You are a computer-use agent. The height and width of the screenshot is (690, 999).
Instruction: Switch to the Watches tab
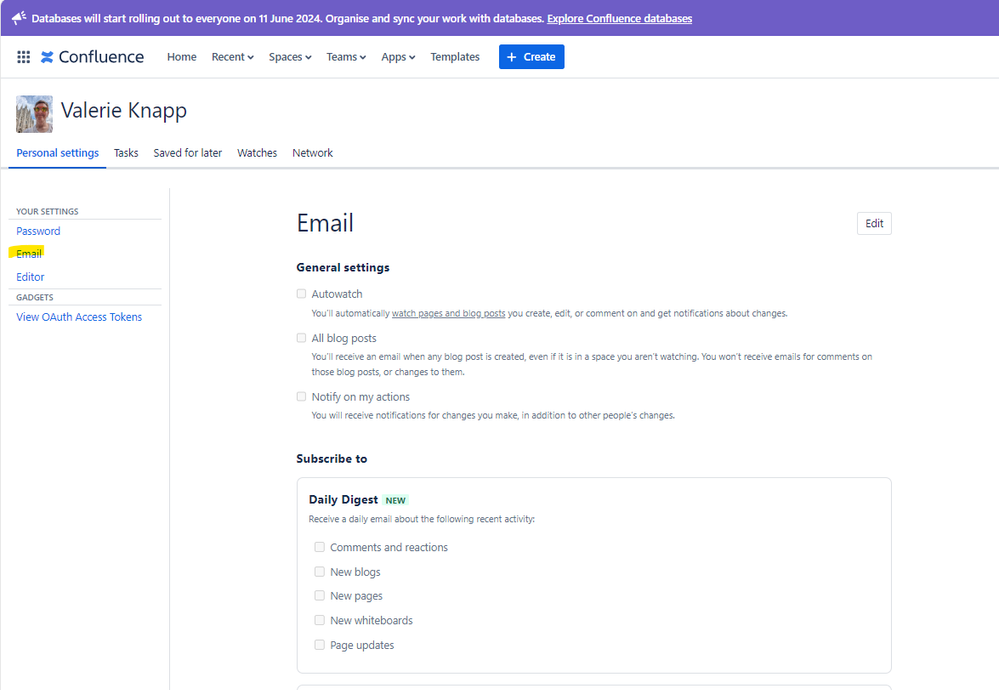tap(257, 153)
